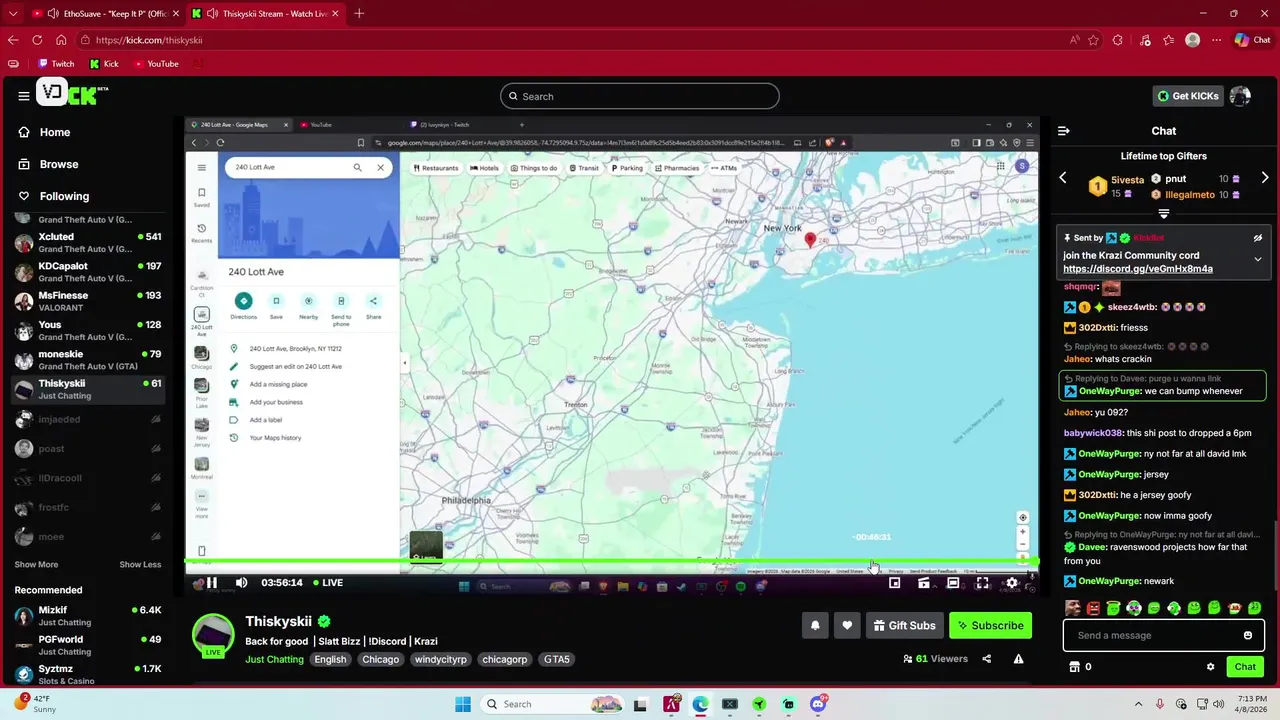1280x720 pixels.
Task: Open the Windows Start menu
Action: coord(462,704)
